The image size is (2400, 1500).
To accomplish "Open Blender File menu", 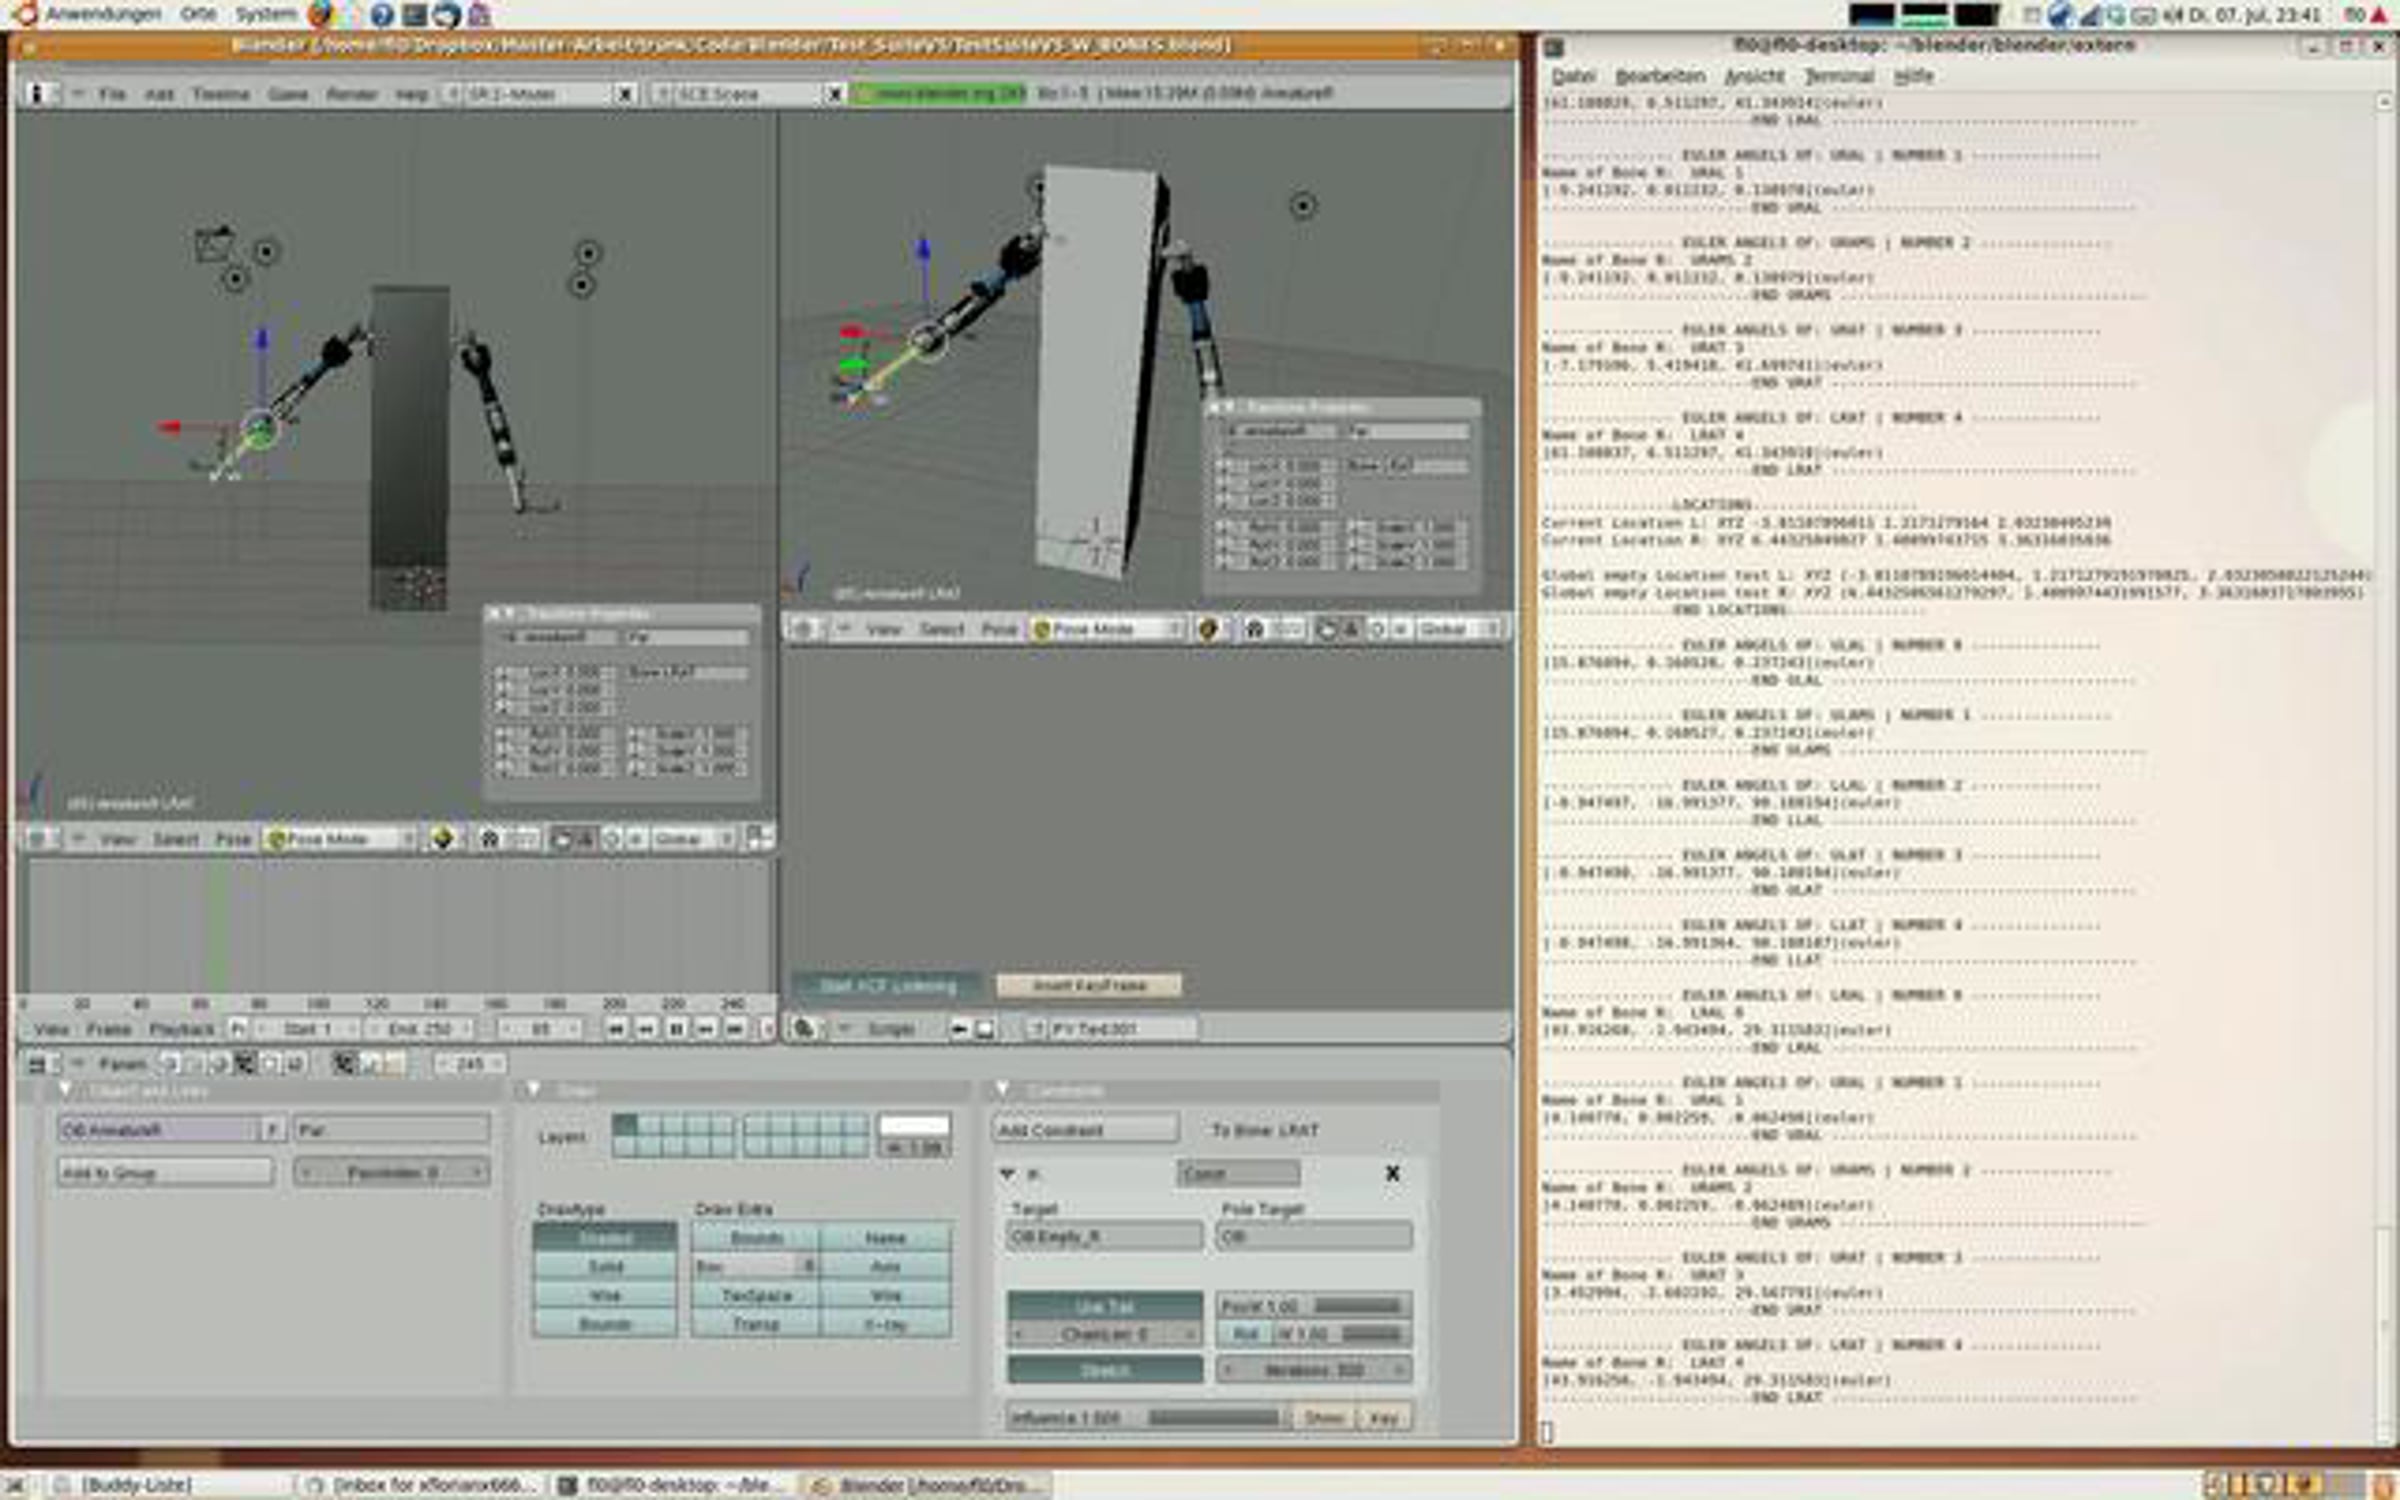I will [x=112, y=94].
